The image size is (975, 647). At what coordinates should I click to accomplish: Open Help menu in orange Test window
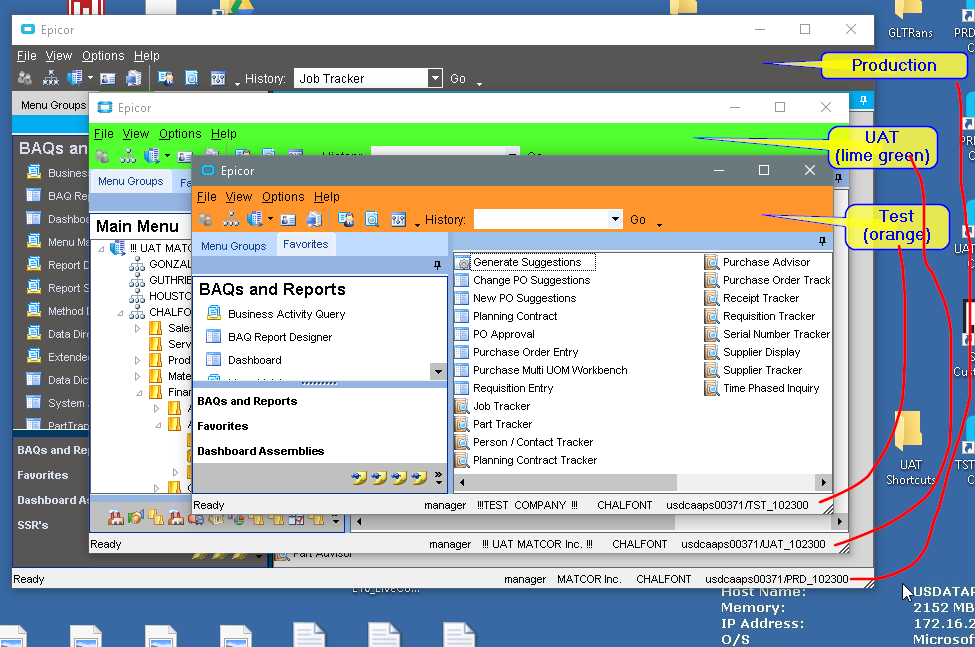[x=326, y=197]
